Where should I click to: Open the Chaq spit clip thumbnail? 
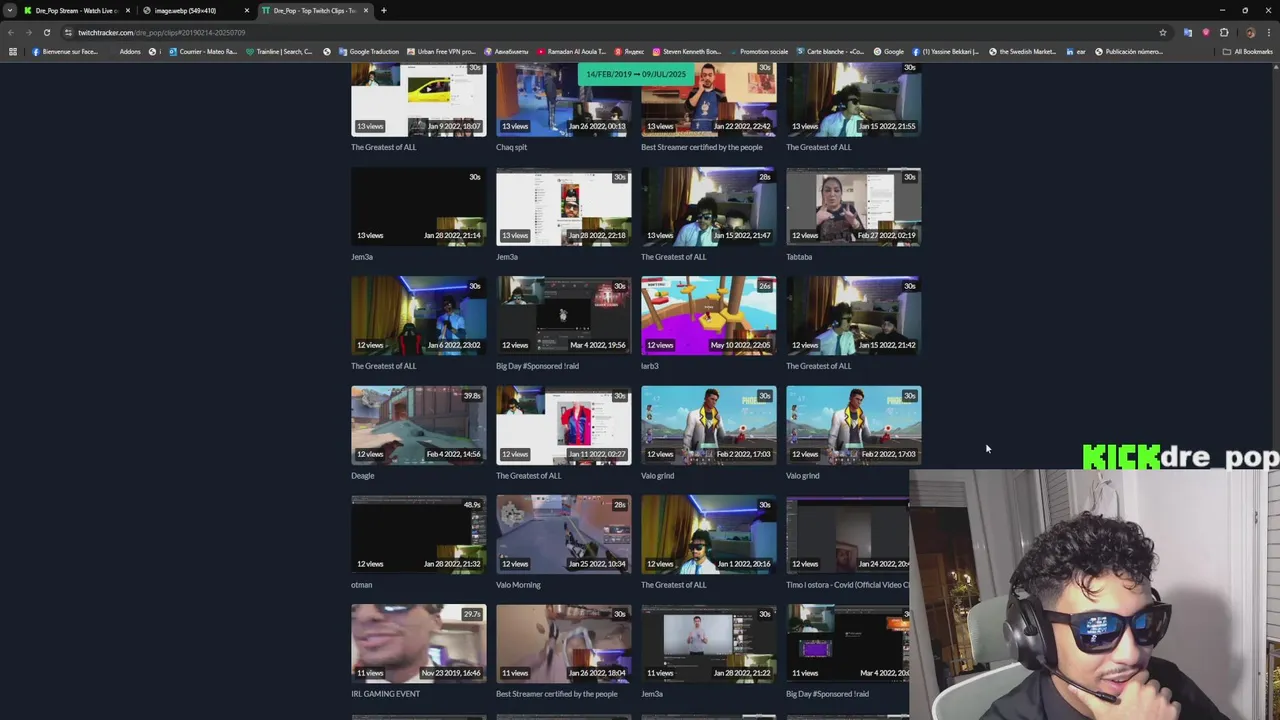[x=563, y=98]
